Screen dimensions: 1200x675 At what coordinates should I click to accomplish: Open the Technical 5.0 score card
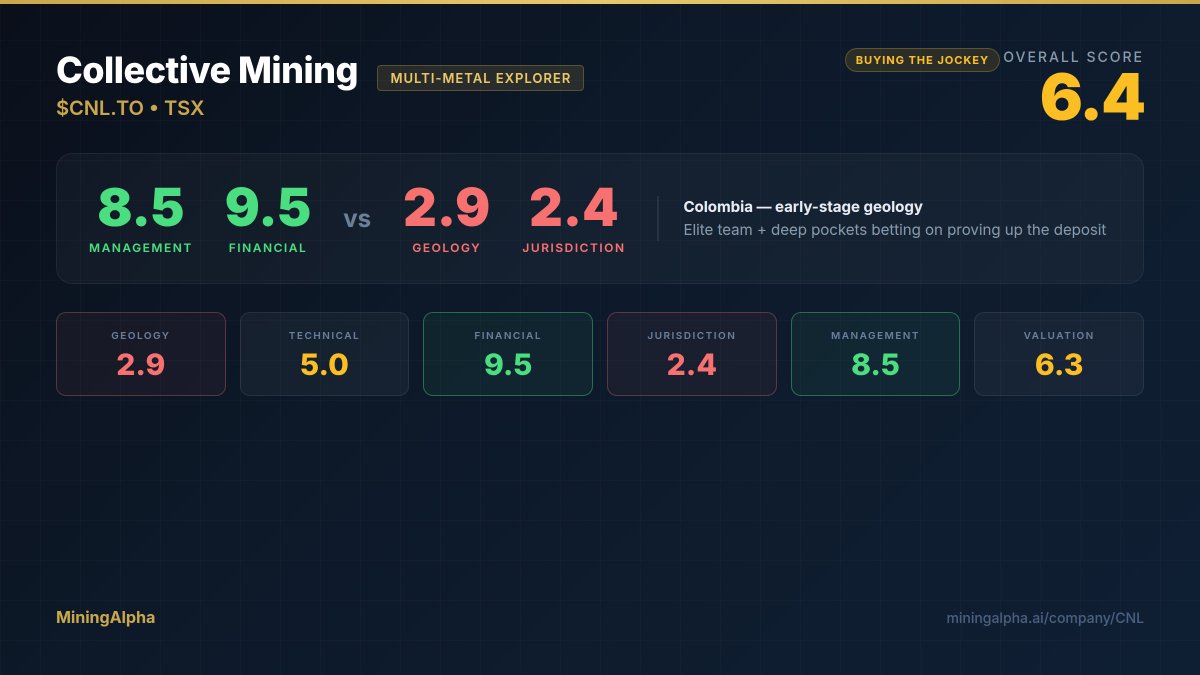(x=324, y=354)
